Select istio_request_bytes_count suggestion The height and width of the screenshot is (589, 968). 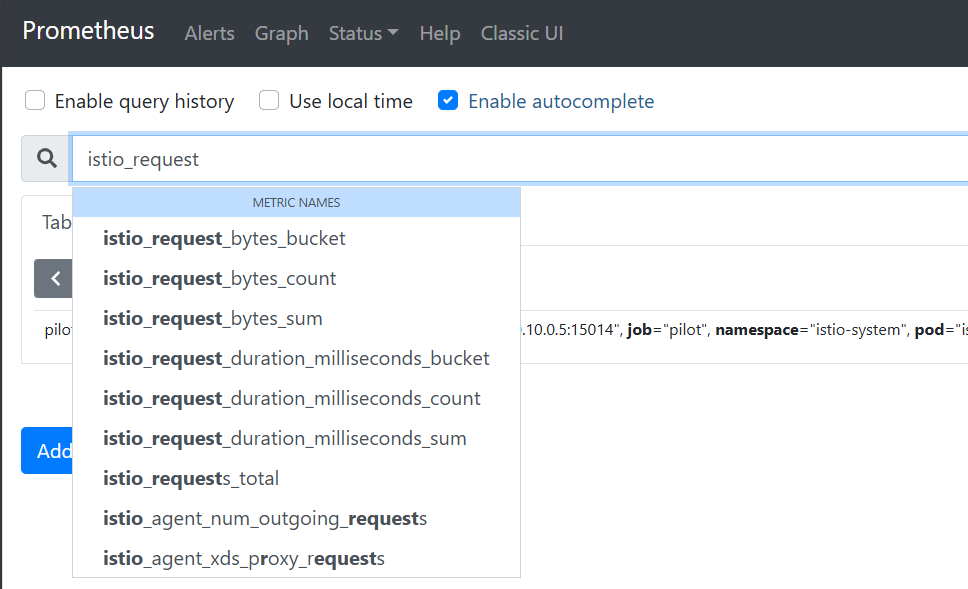(x=296, y=278)
